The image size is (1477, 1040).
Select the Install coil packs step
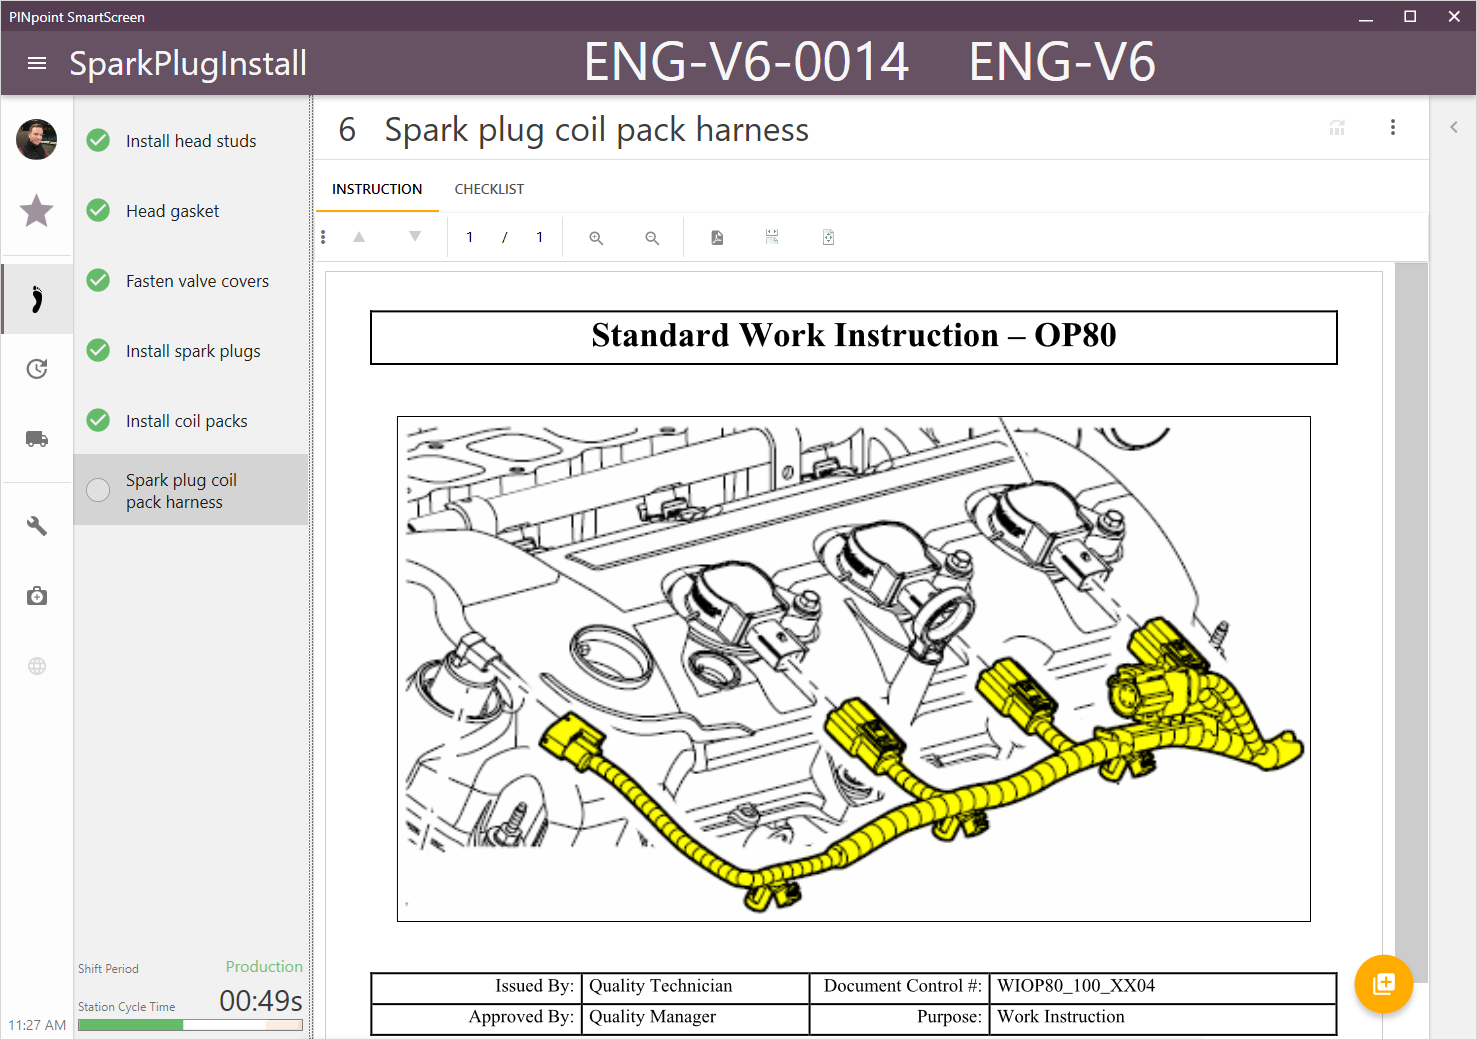pos(191,421)
